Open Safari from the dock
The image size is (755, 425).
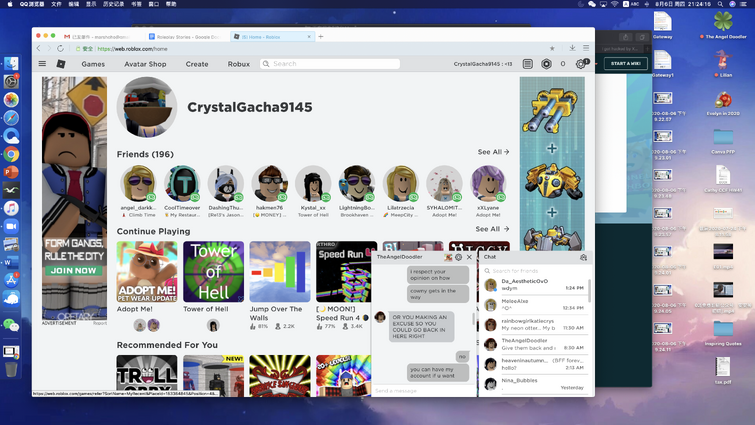tap(11, 117)
